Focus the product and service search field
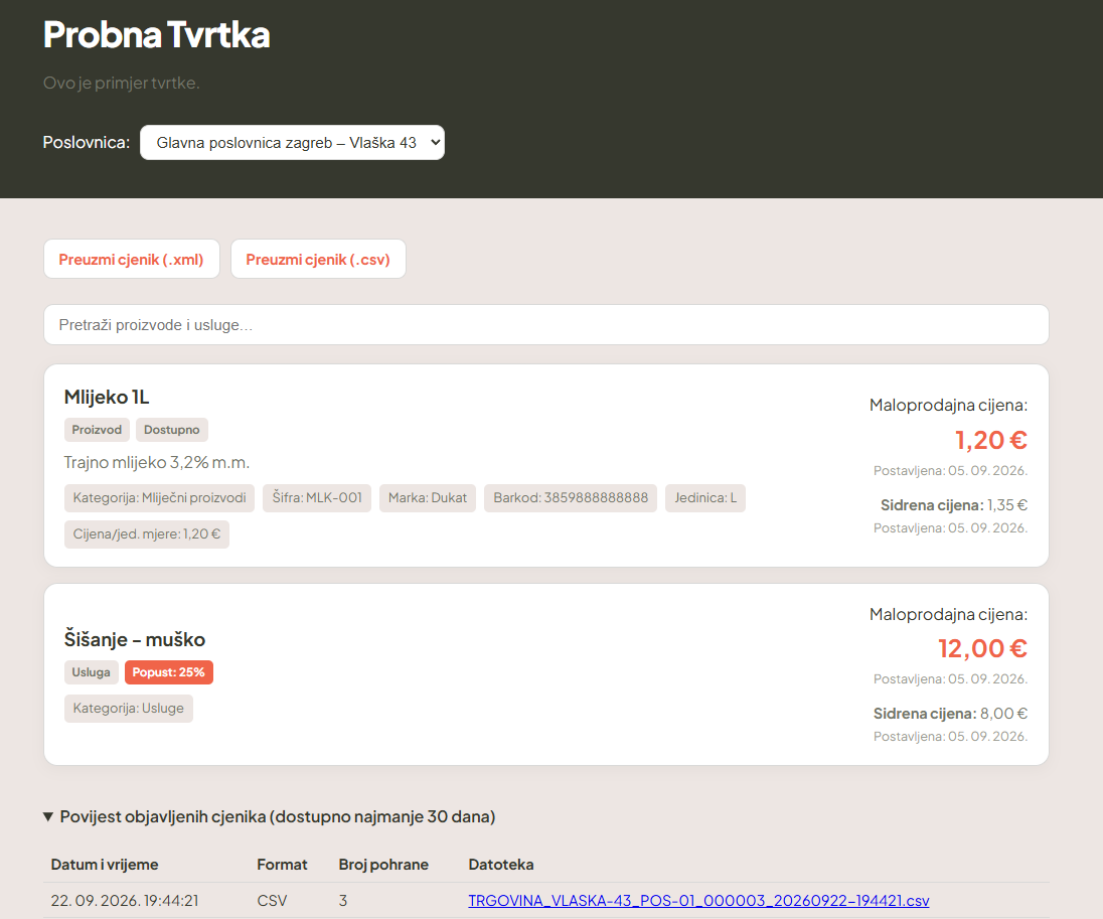 (546, 324)
